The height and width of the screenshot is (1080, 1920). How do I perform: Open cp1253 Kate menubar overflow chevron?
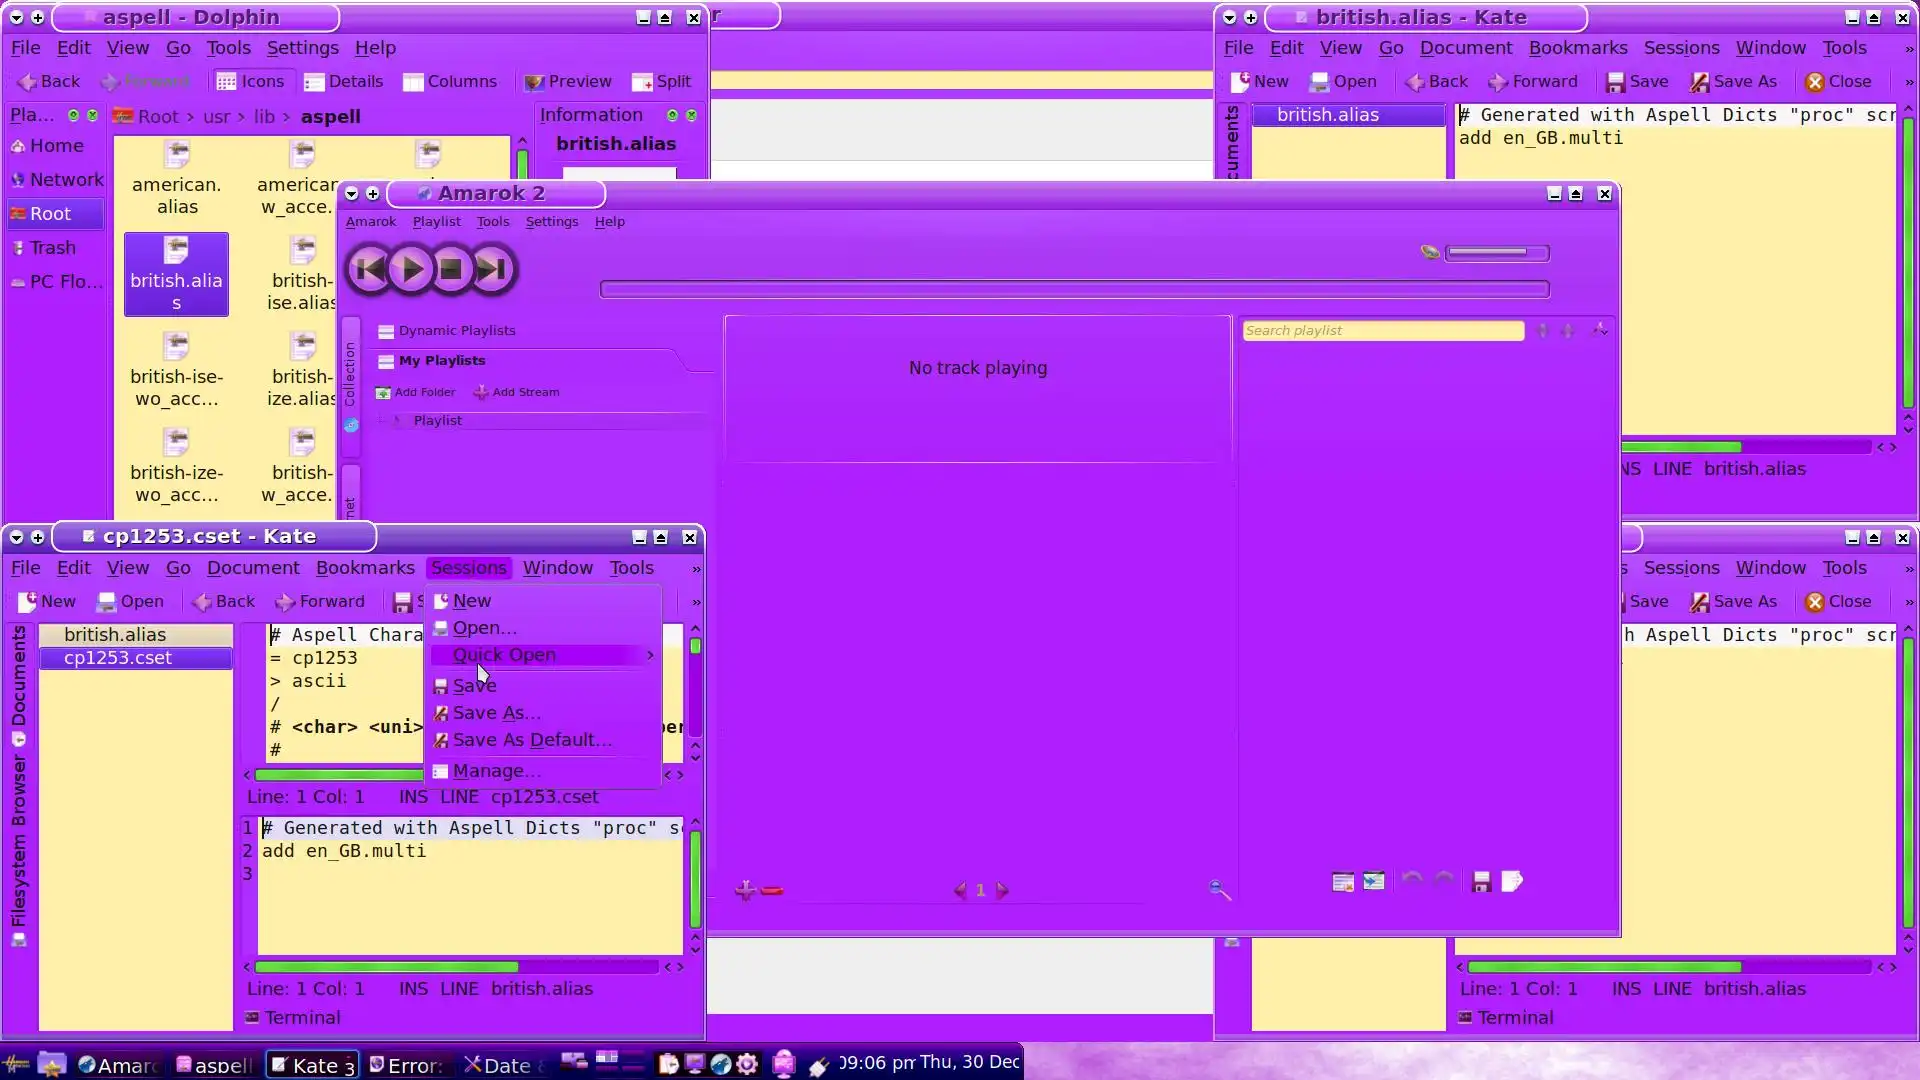(x=696, y=569)
